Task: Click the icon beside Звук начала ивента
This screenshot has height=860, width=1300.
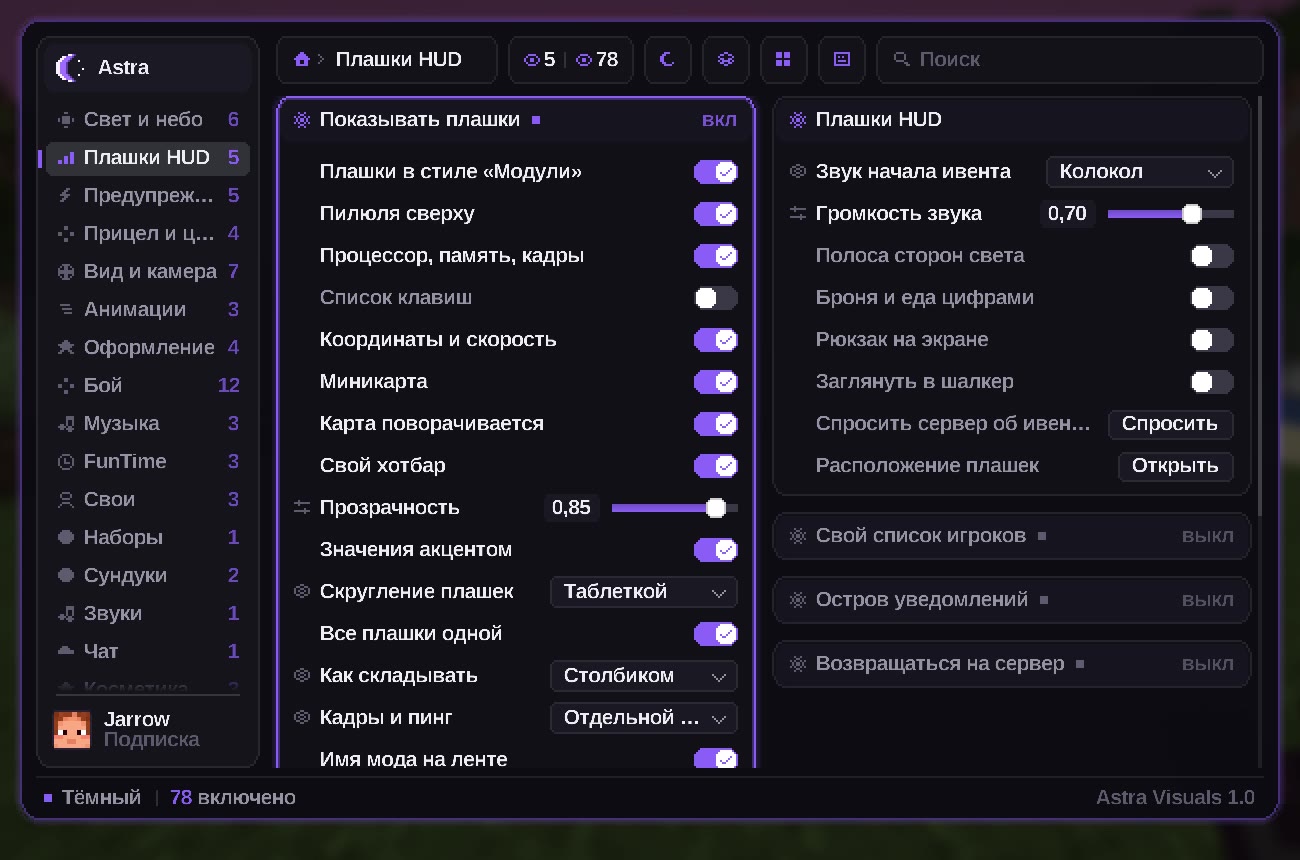Action: click(798, 172)
